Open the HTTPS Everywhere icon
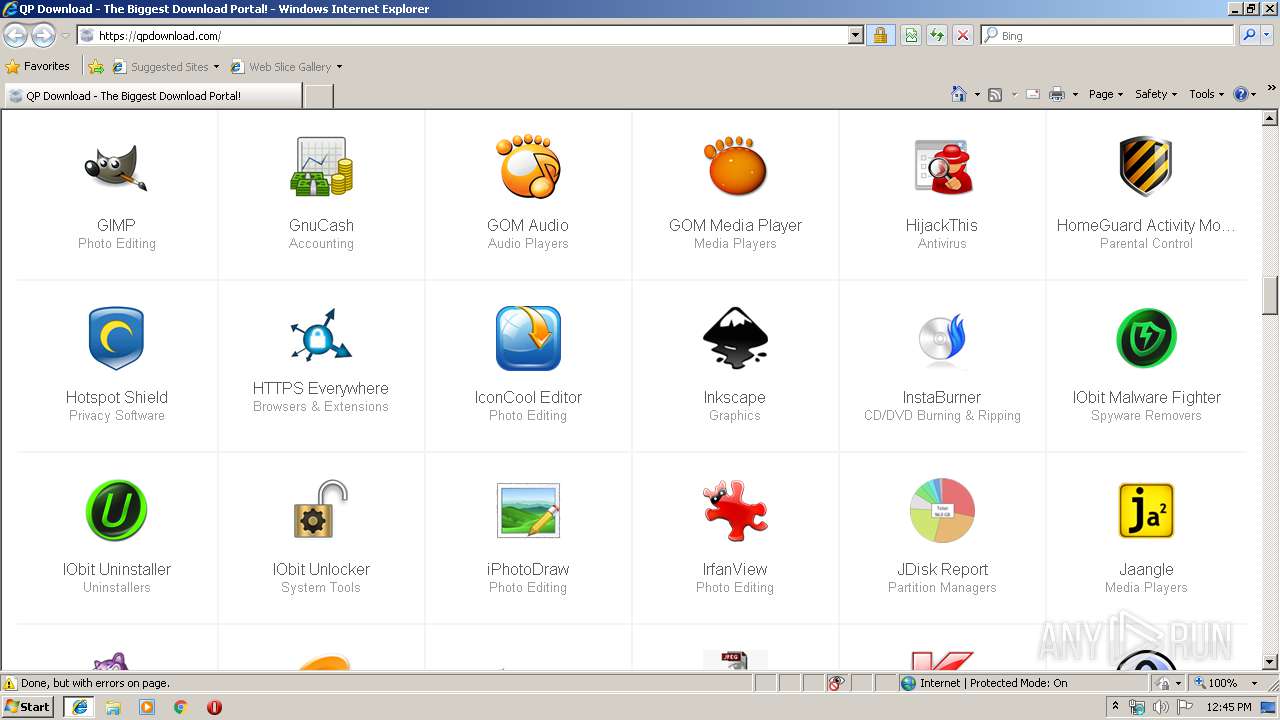Screen dimensions: 1280x720 (x=321, y=335)
